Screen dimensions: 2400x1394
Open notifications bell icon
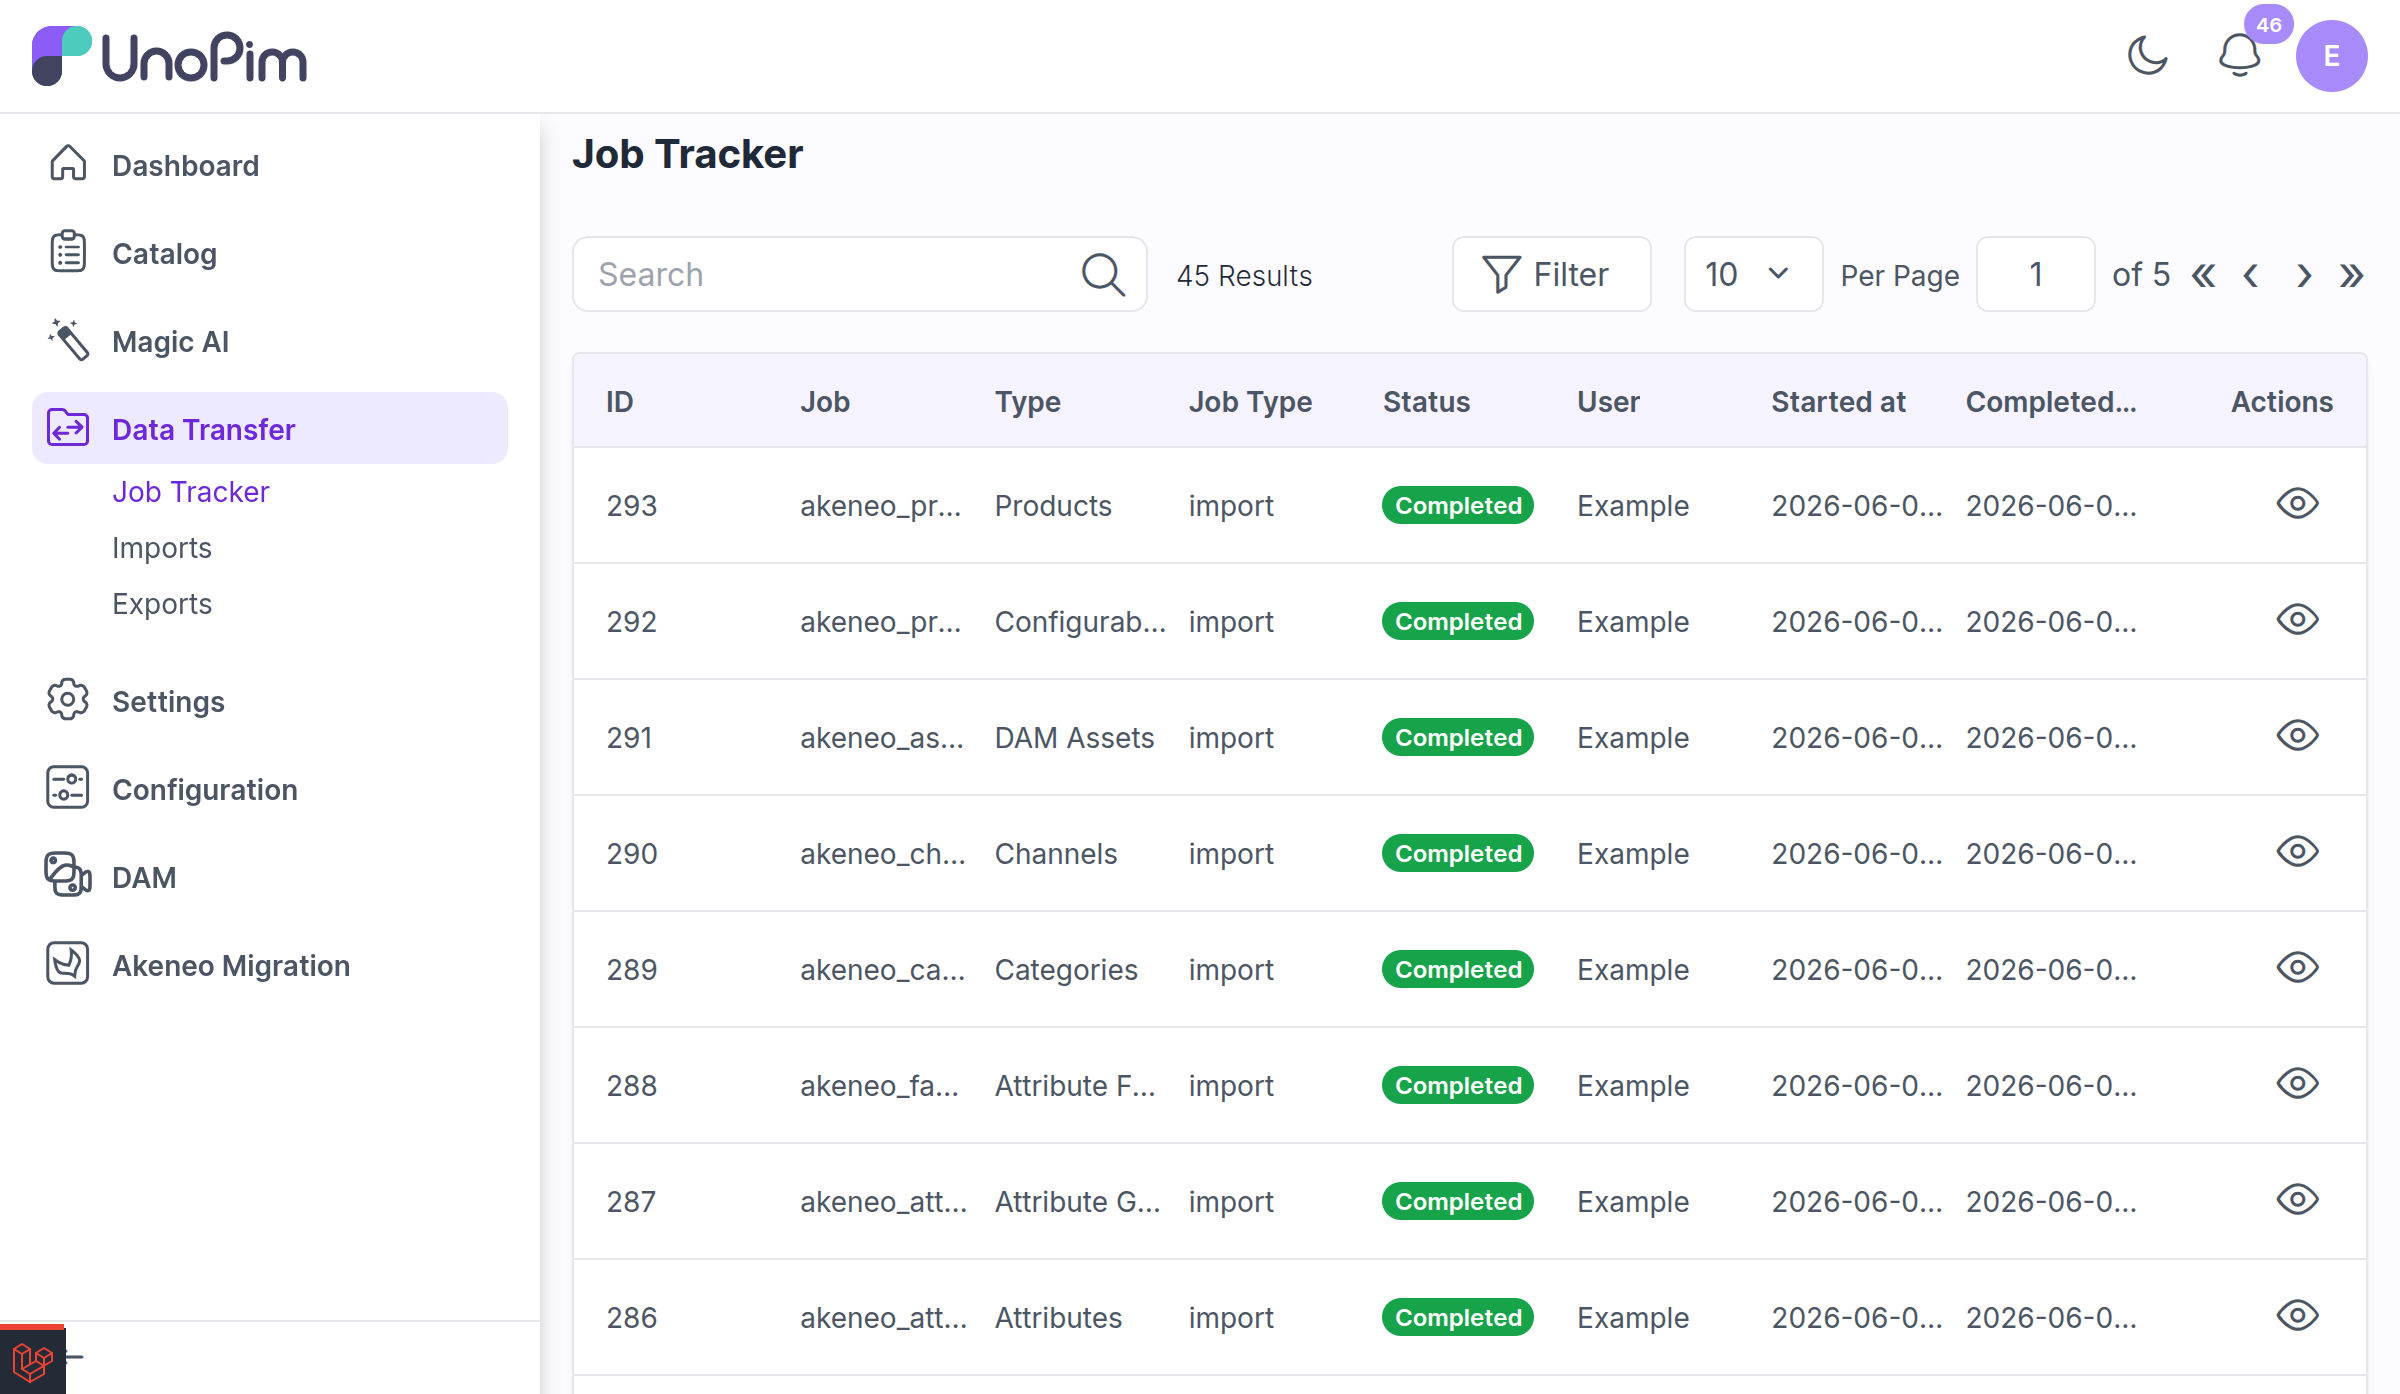(2239, 55)
